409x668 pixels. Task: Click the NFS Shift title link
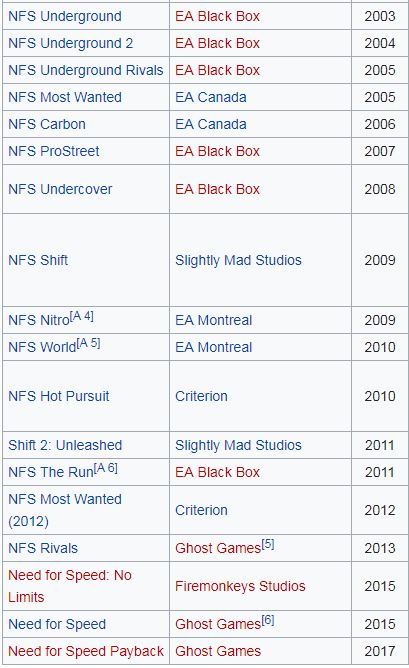pyautogui.click(x=38, y=260)
